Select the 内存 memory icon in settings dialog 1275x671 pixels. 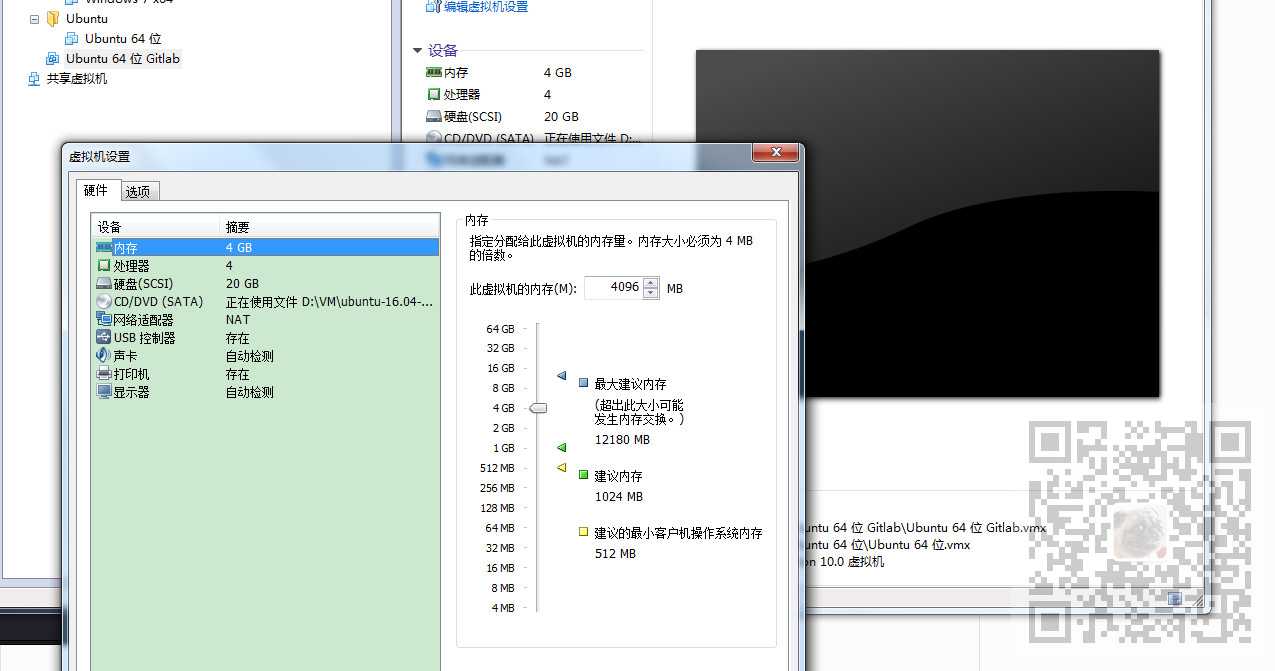pyautogui.click(x=104, y=247)
